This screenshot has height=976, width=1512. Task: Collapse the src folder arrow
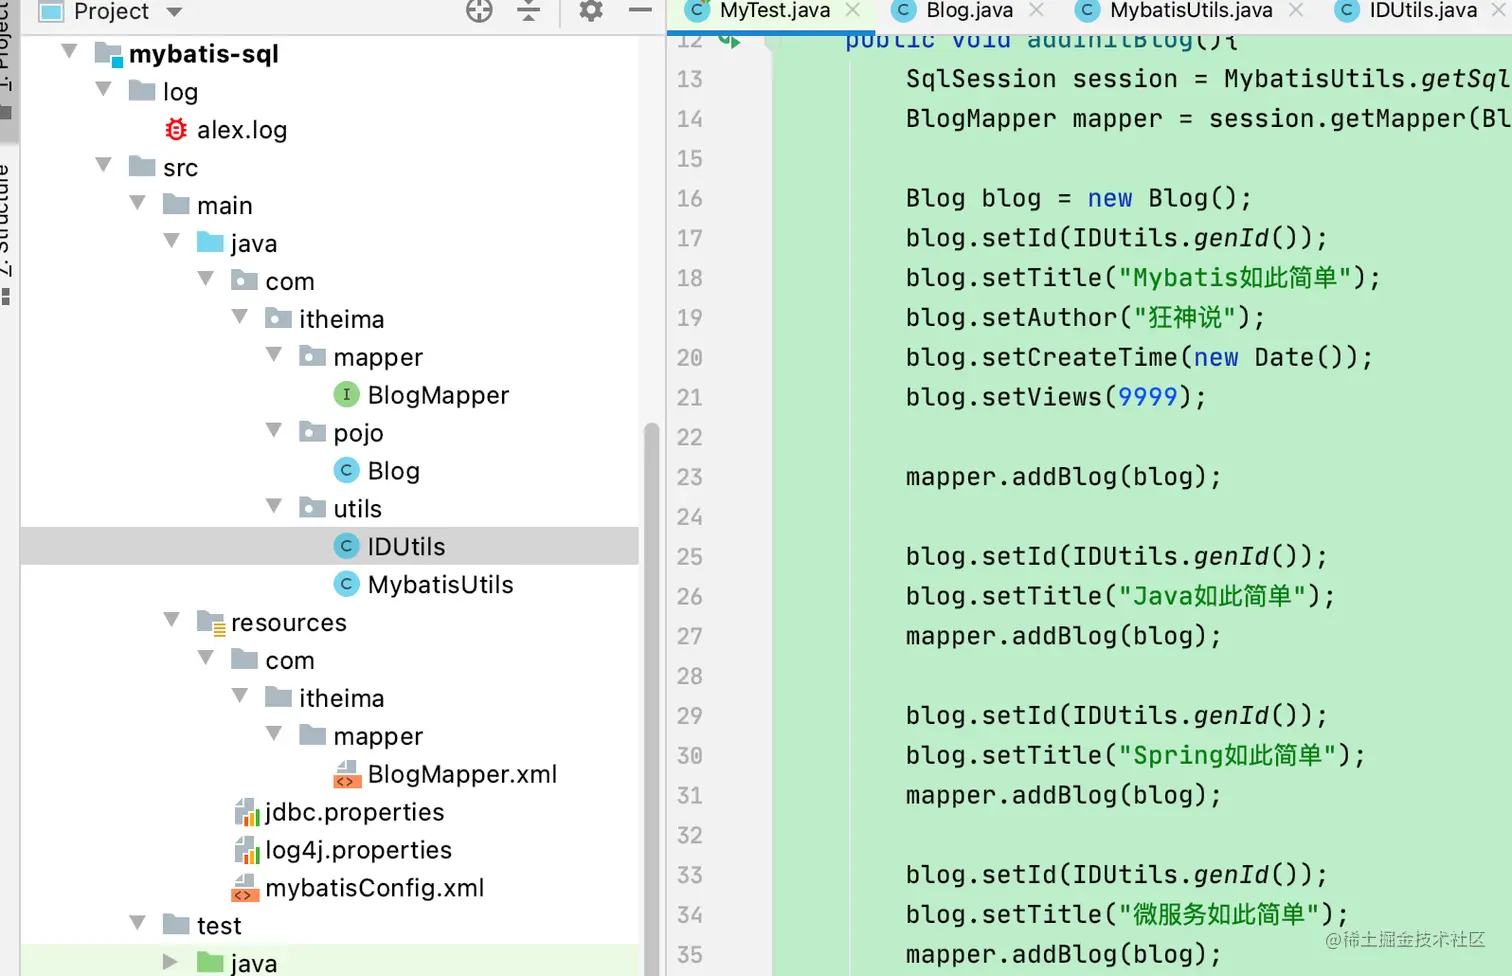click(103, 165)
